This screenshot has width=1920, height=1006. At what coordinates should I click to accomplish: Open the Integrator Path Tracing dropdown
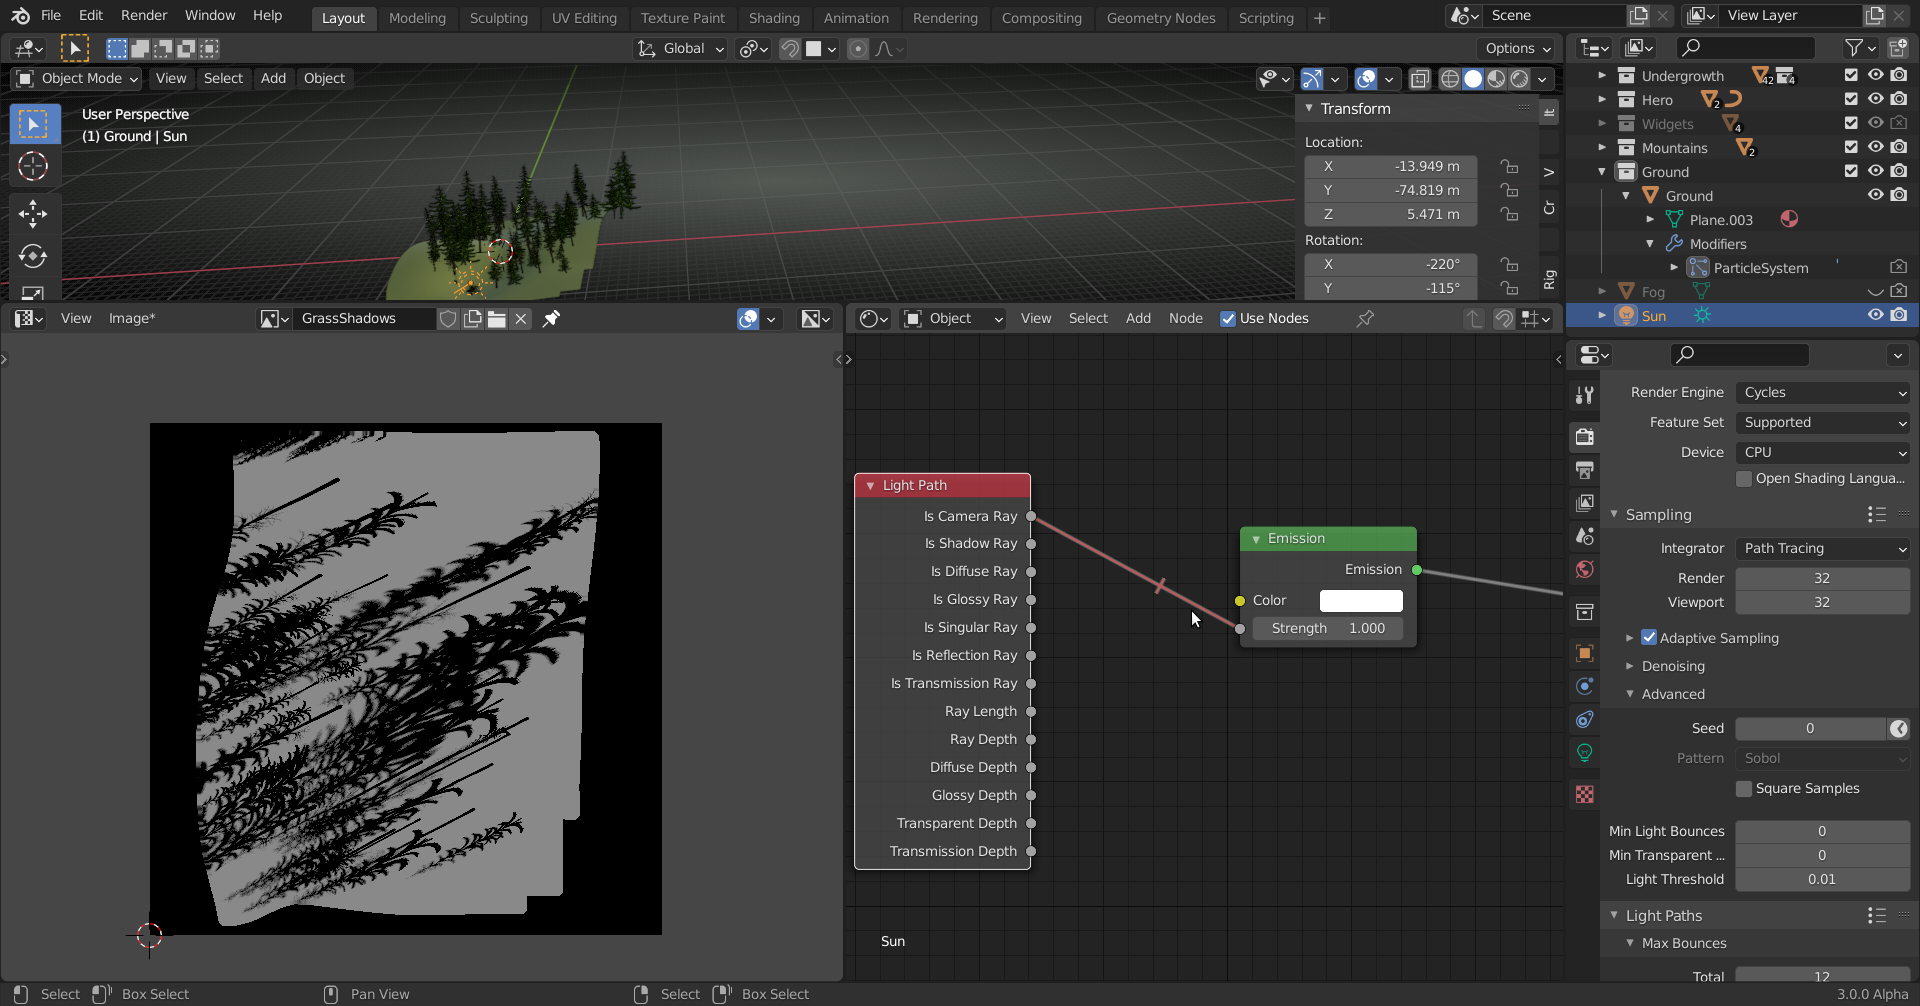coord(1822,548)
